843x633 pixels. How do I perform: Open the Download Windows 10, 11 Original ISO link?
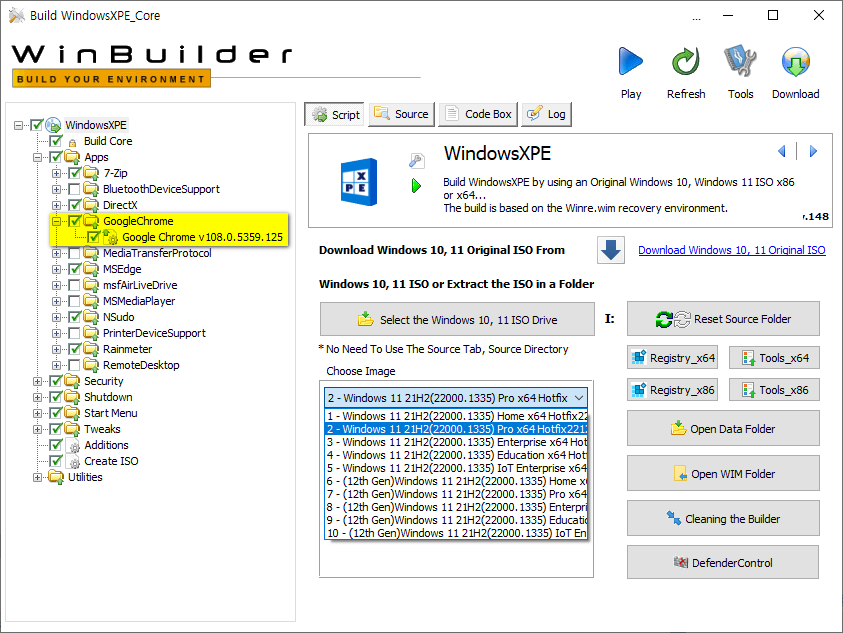tap(732, 250)
